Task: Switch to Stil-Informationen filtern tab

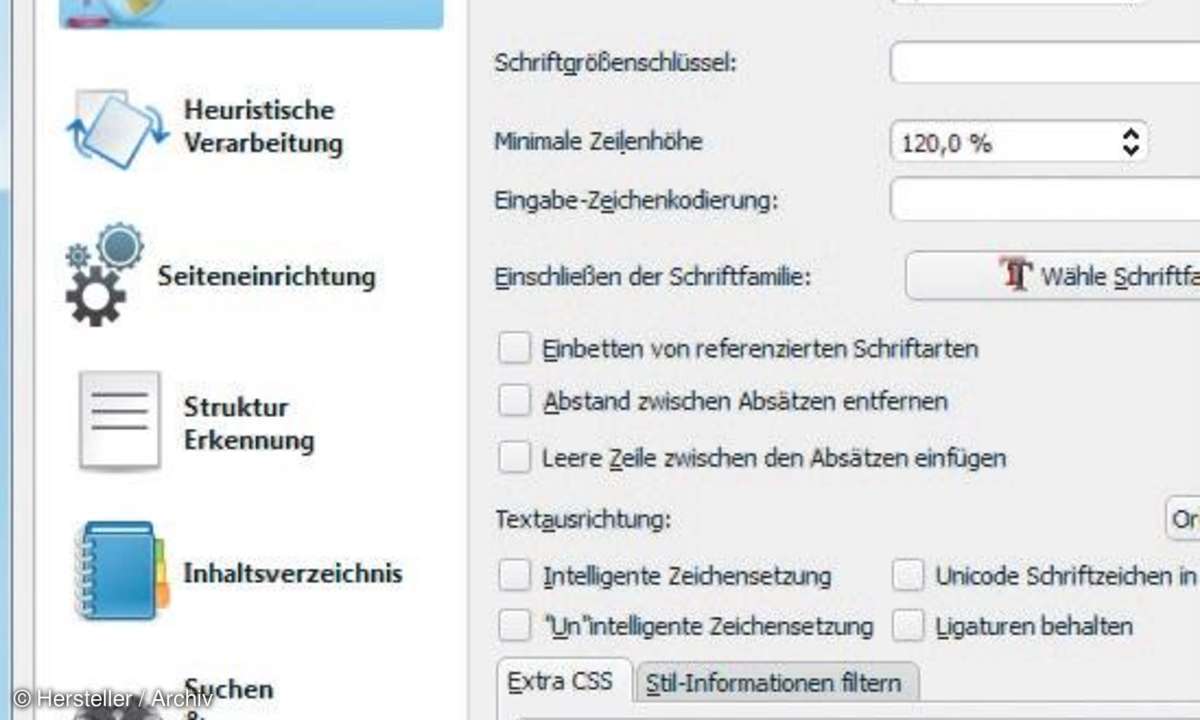Action: tap(774, 684)
